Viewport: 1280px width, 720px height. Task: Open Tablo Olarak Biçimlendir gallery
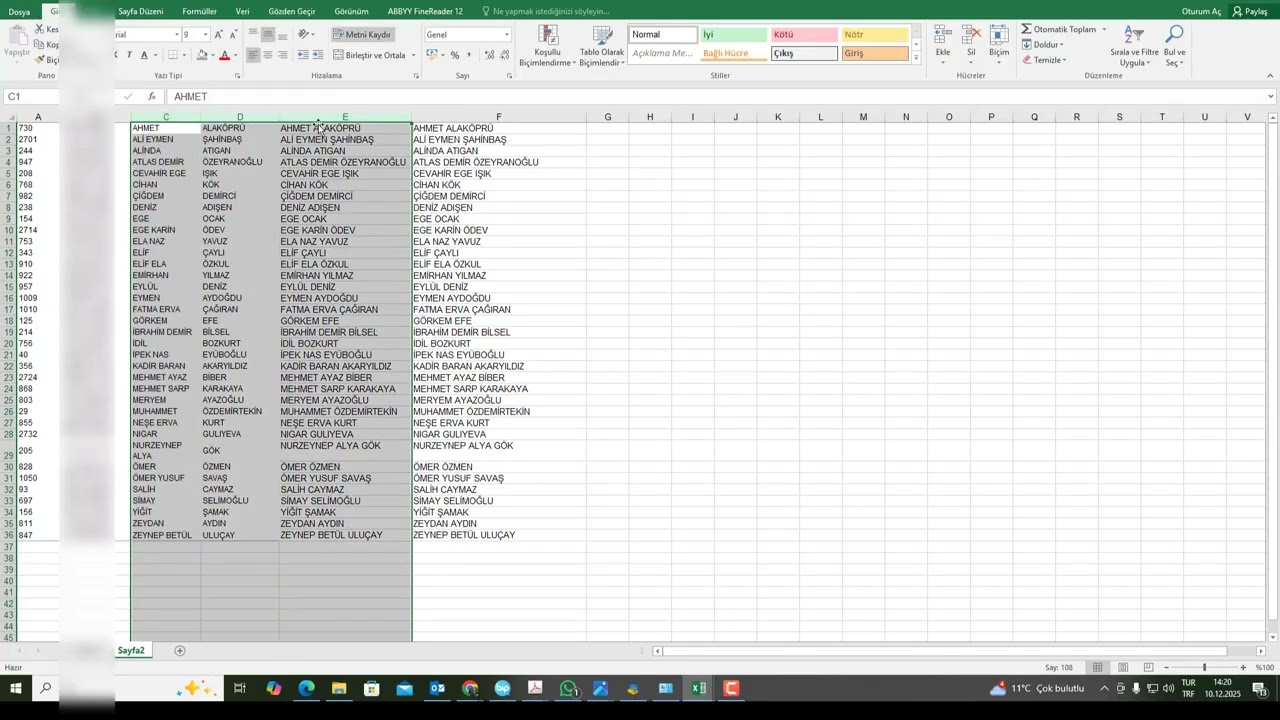click(x=601, y=46)
